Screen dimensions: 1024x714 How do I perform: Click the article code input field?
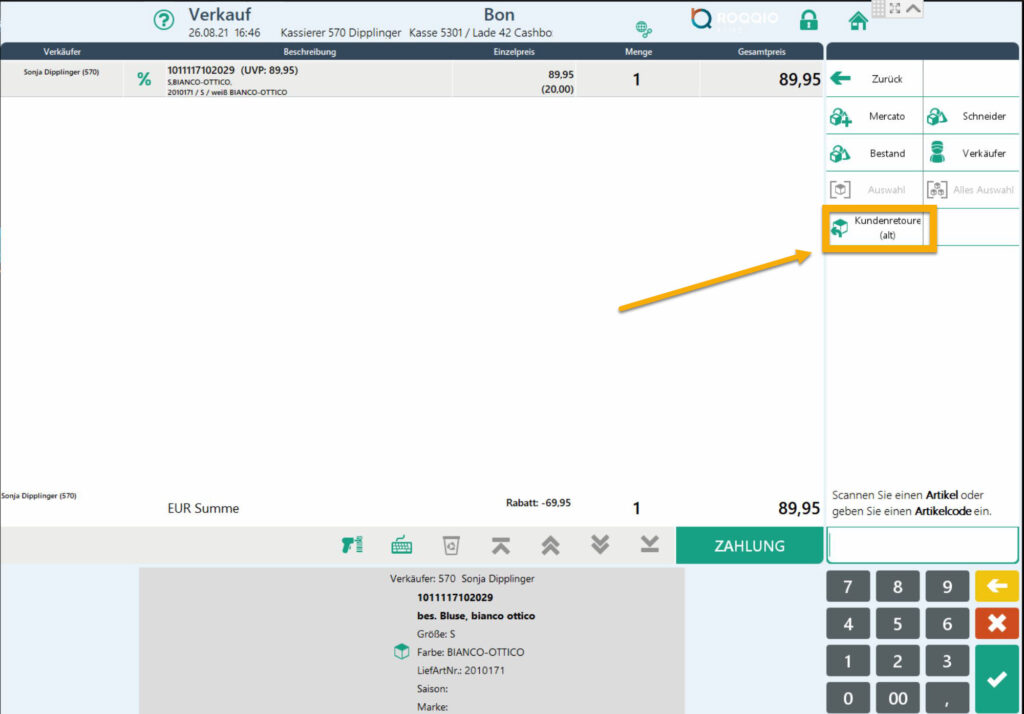pyautogui.click(x=922, y=545)
